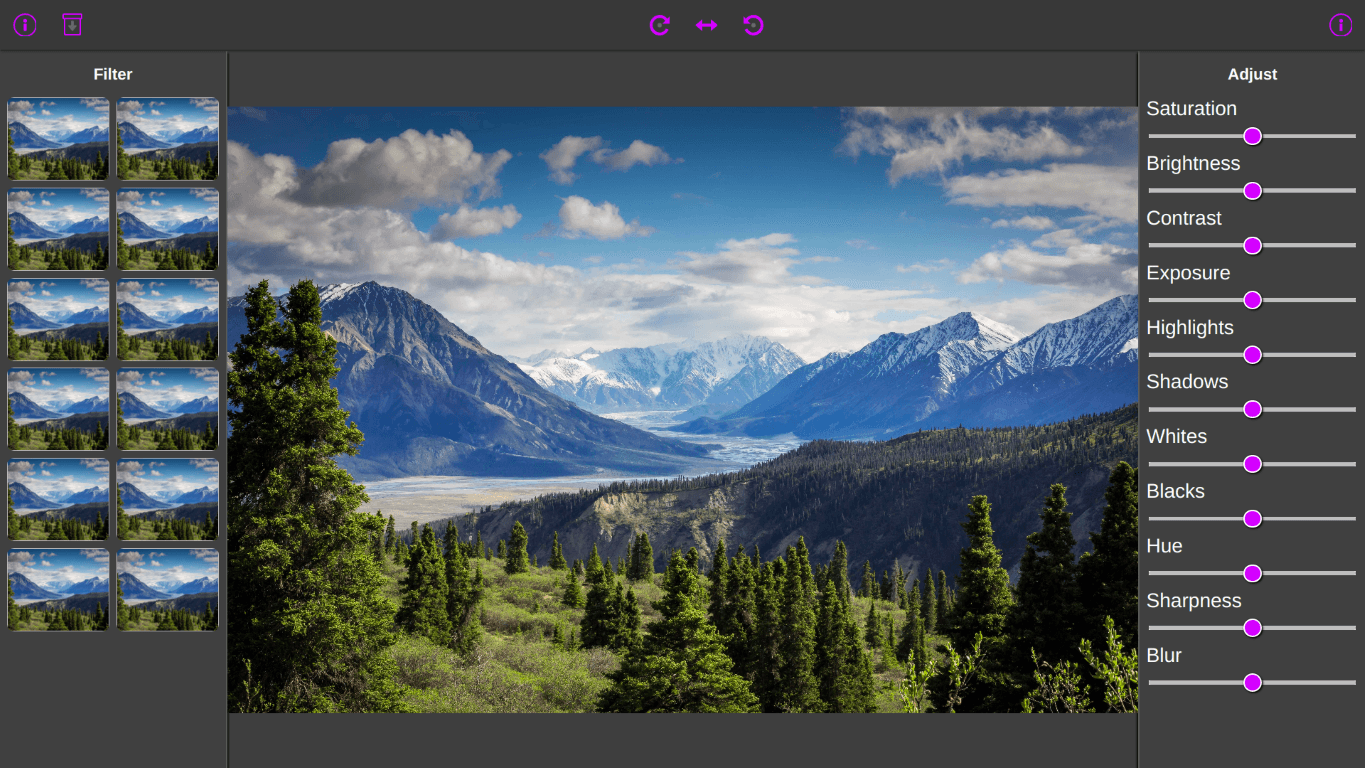Open the info icon in the top-right corner

point(1340,26)
